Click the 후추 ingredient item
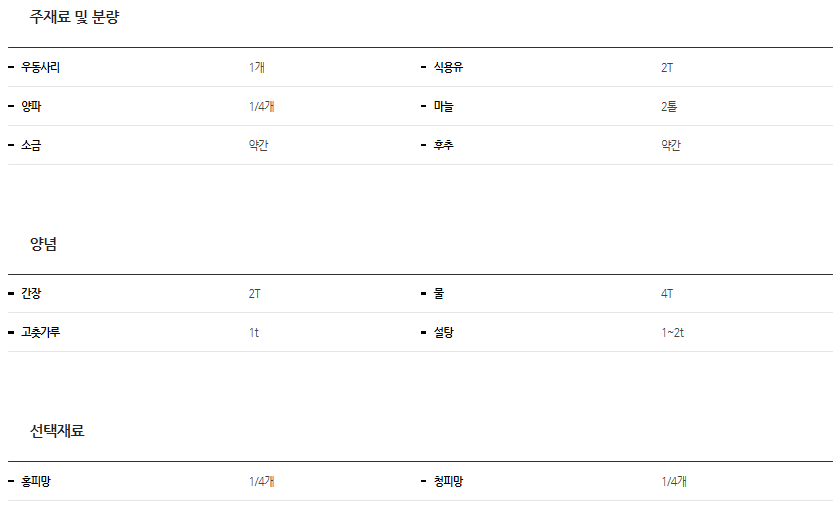Image resolution: width=837 pixels, height=508 pixels. click(443, 146)
